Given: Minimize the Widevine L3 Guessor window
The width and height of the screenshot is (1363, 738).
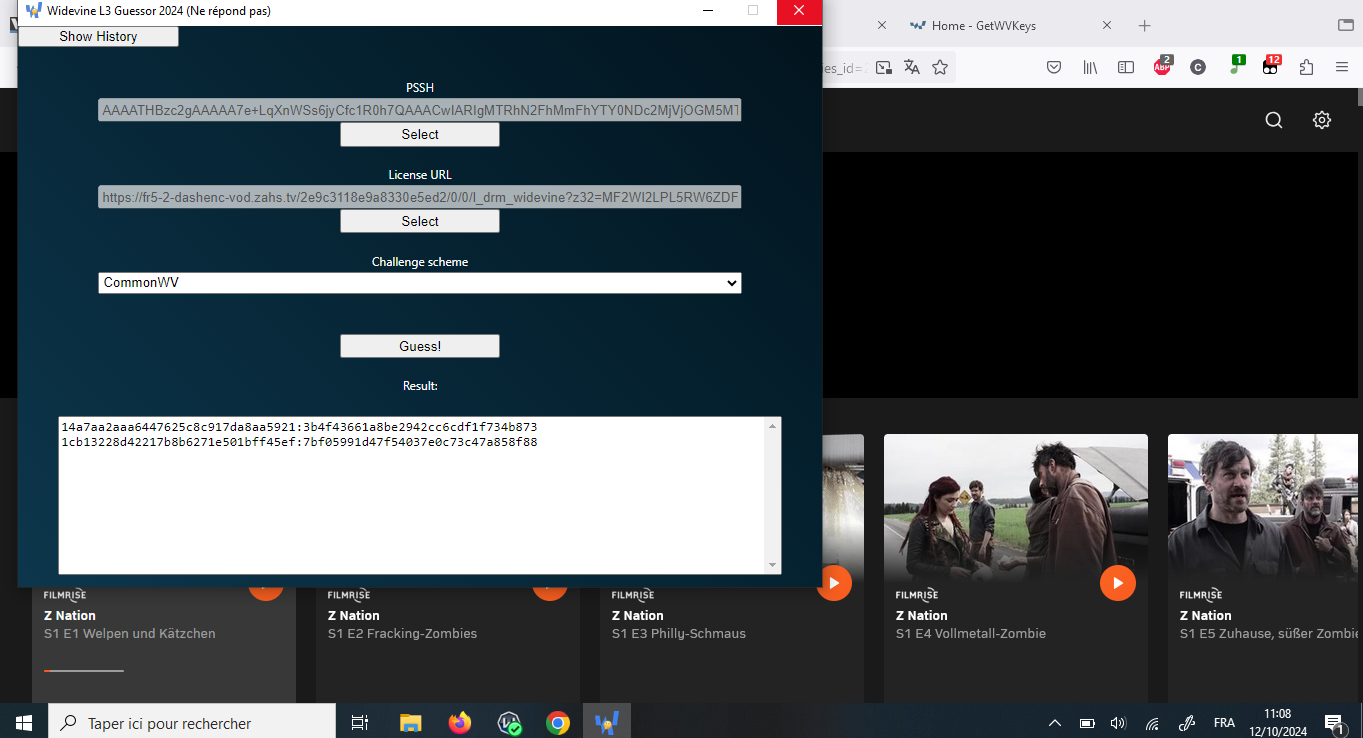Looking at the screenshot, I should pyautogui.click(x=707, y=11).
